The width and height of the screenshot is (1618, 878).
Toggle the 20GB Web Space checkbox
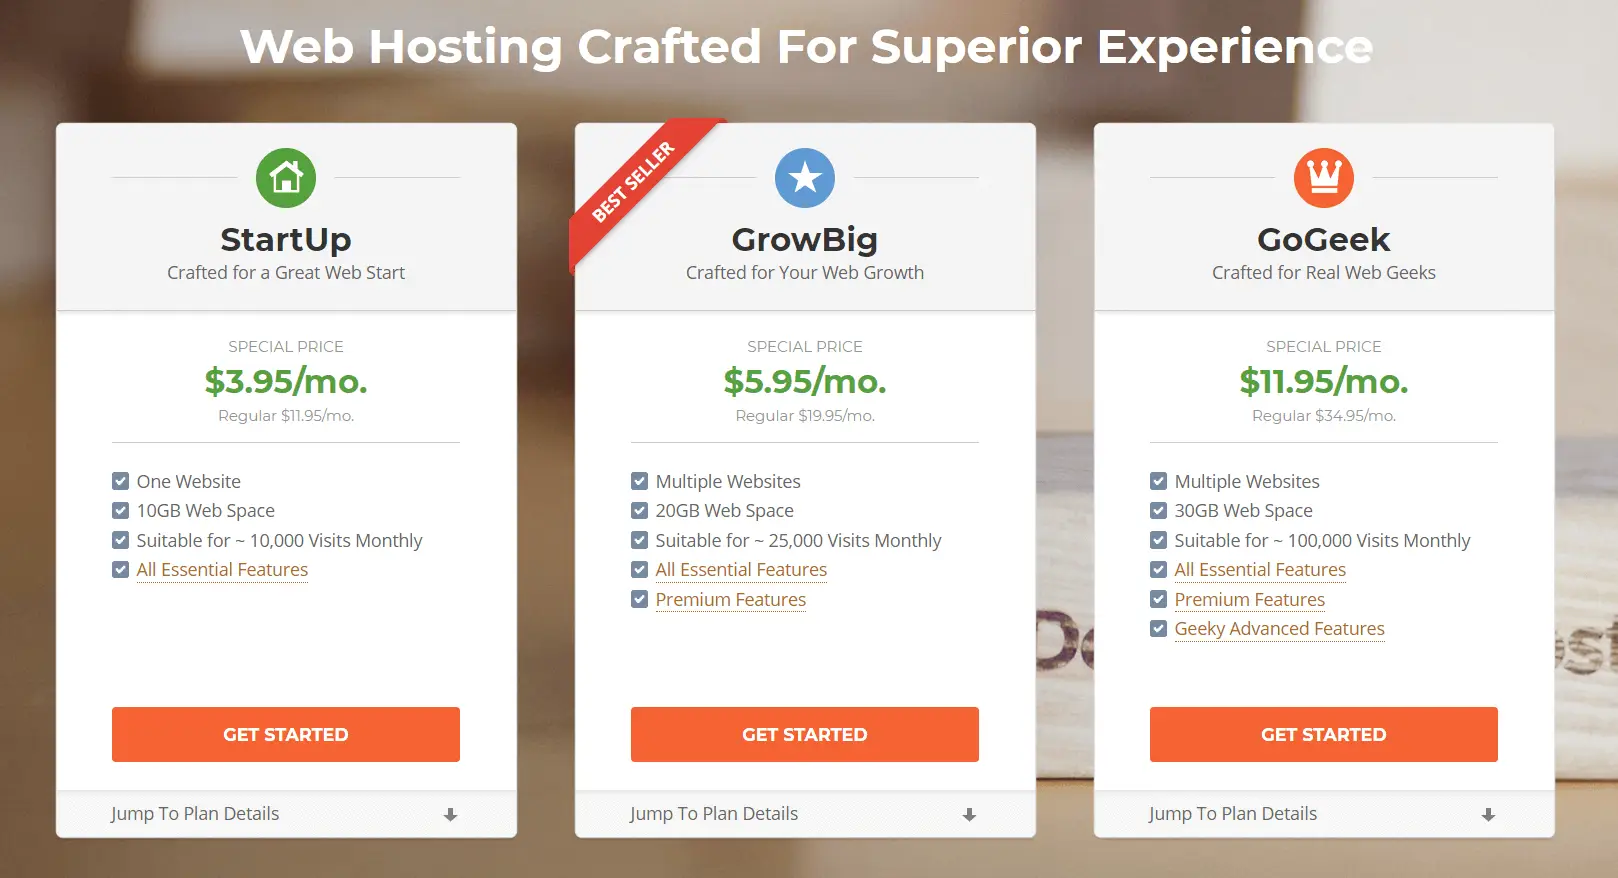pyautogui.click(x=639, y=510)
